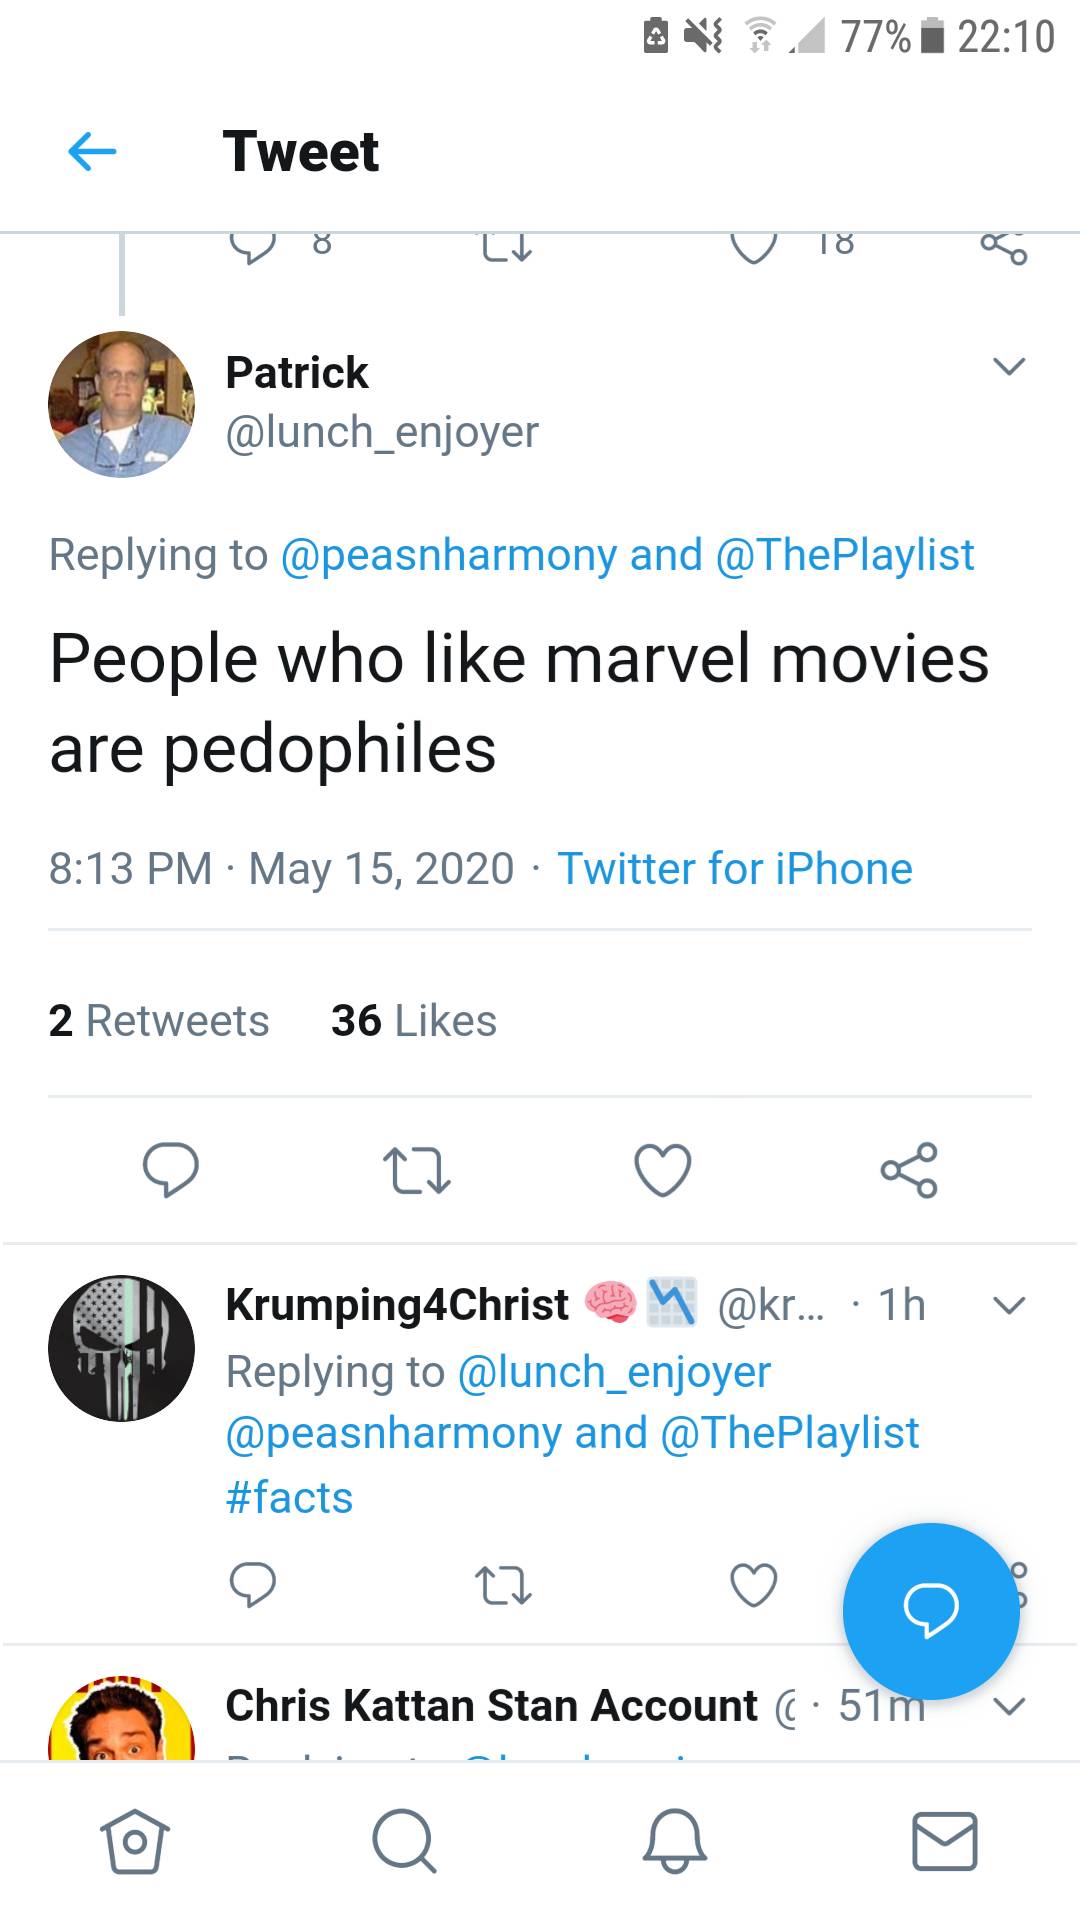Viewport: 1080px width, 1920px height.
Task: Open the #facts hashtag
Action: tap(289, 1497)
